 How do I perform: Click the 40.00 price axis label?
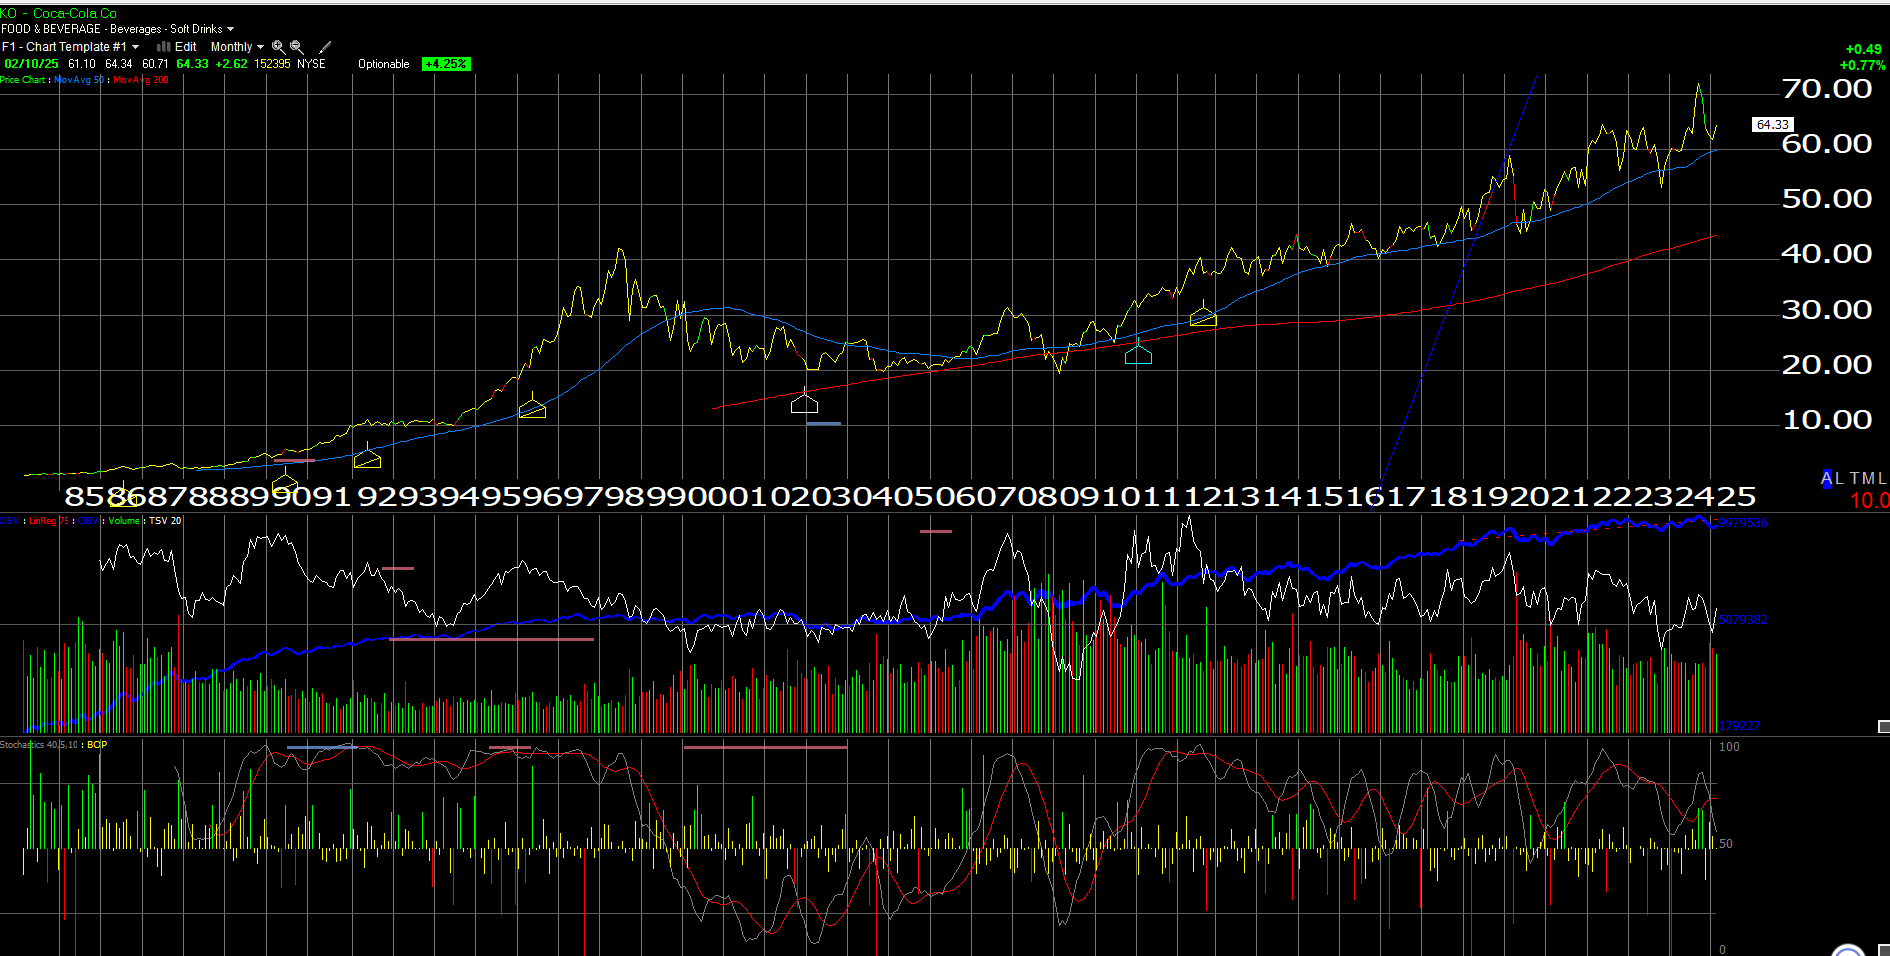(1827, 254)
